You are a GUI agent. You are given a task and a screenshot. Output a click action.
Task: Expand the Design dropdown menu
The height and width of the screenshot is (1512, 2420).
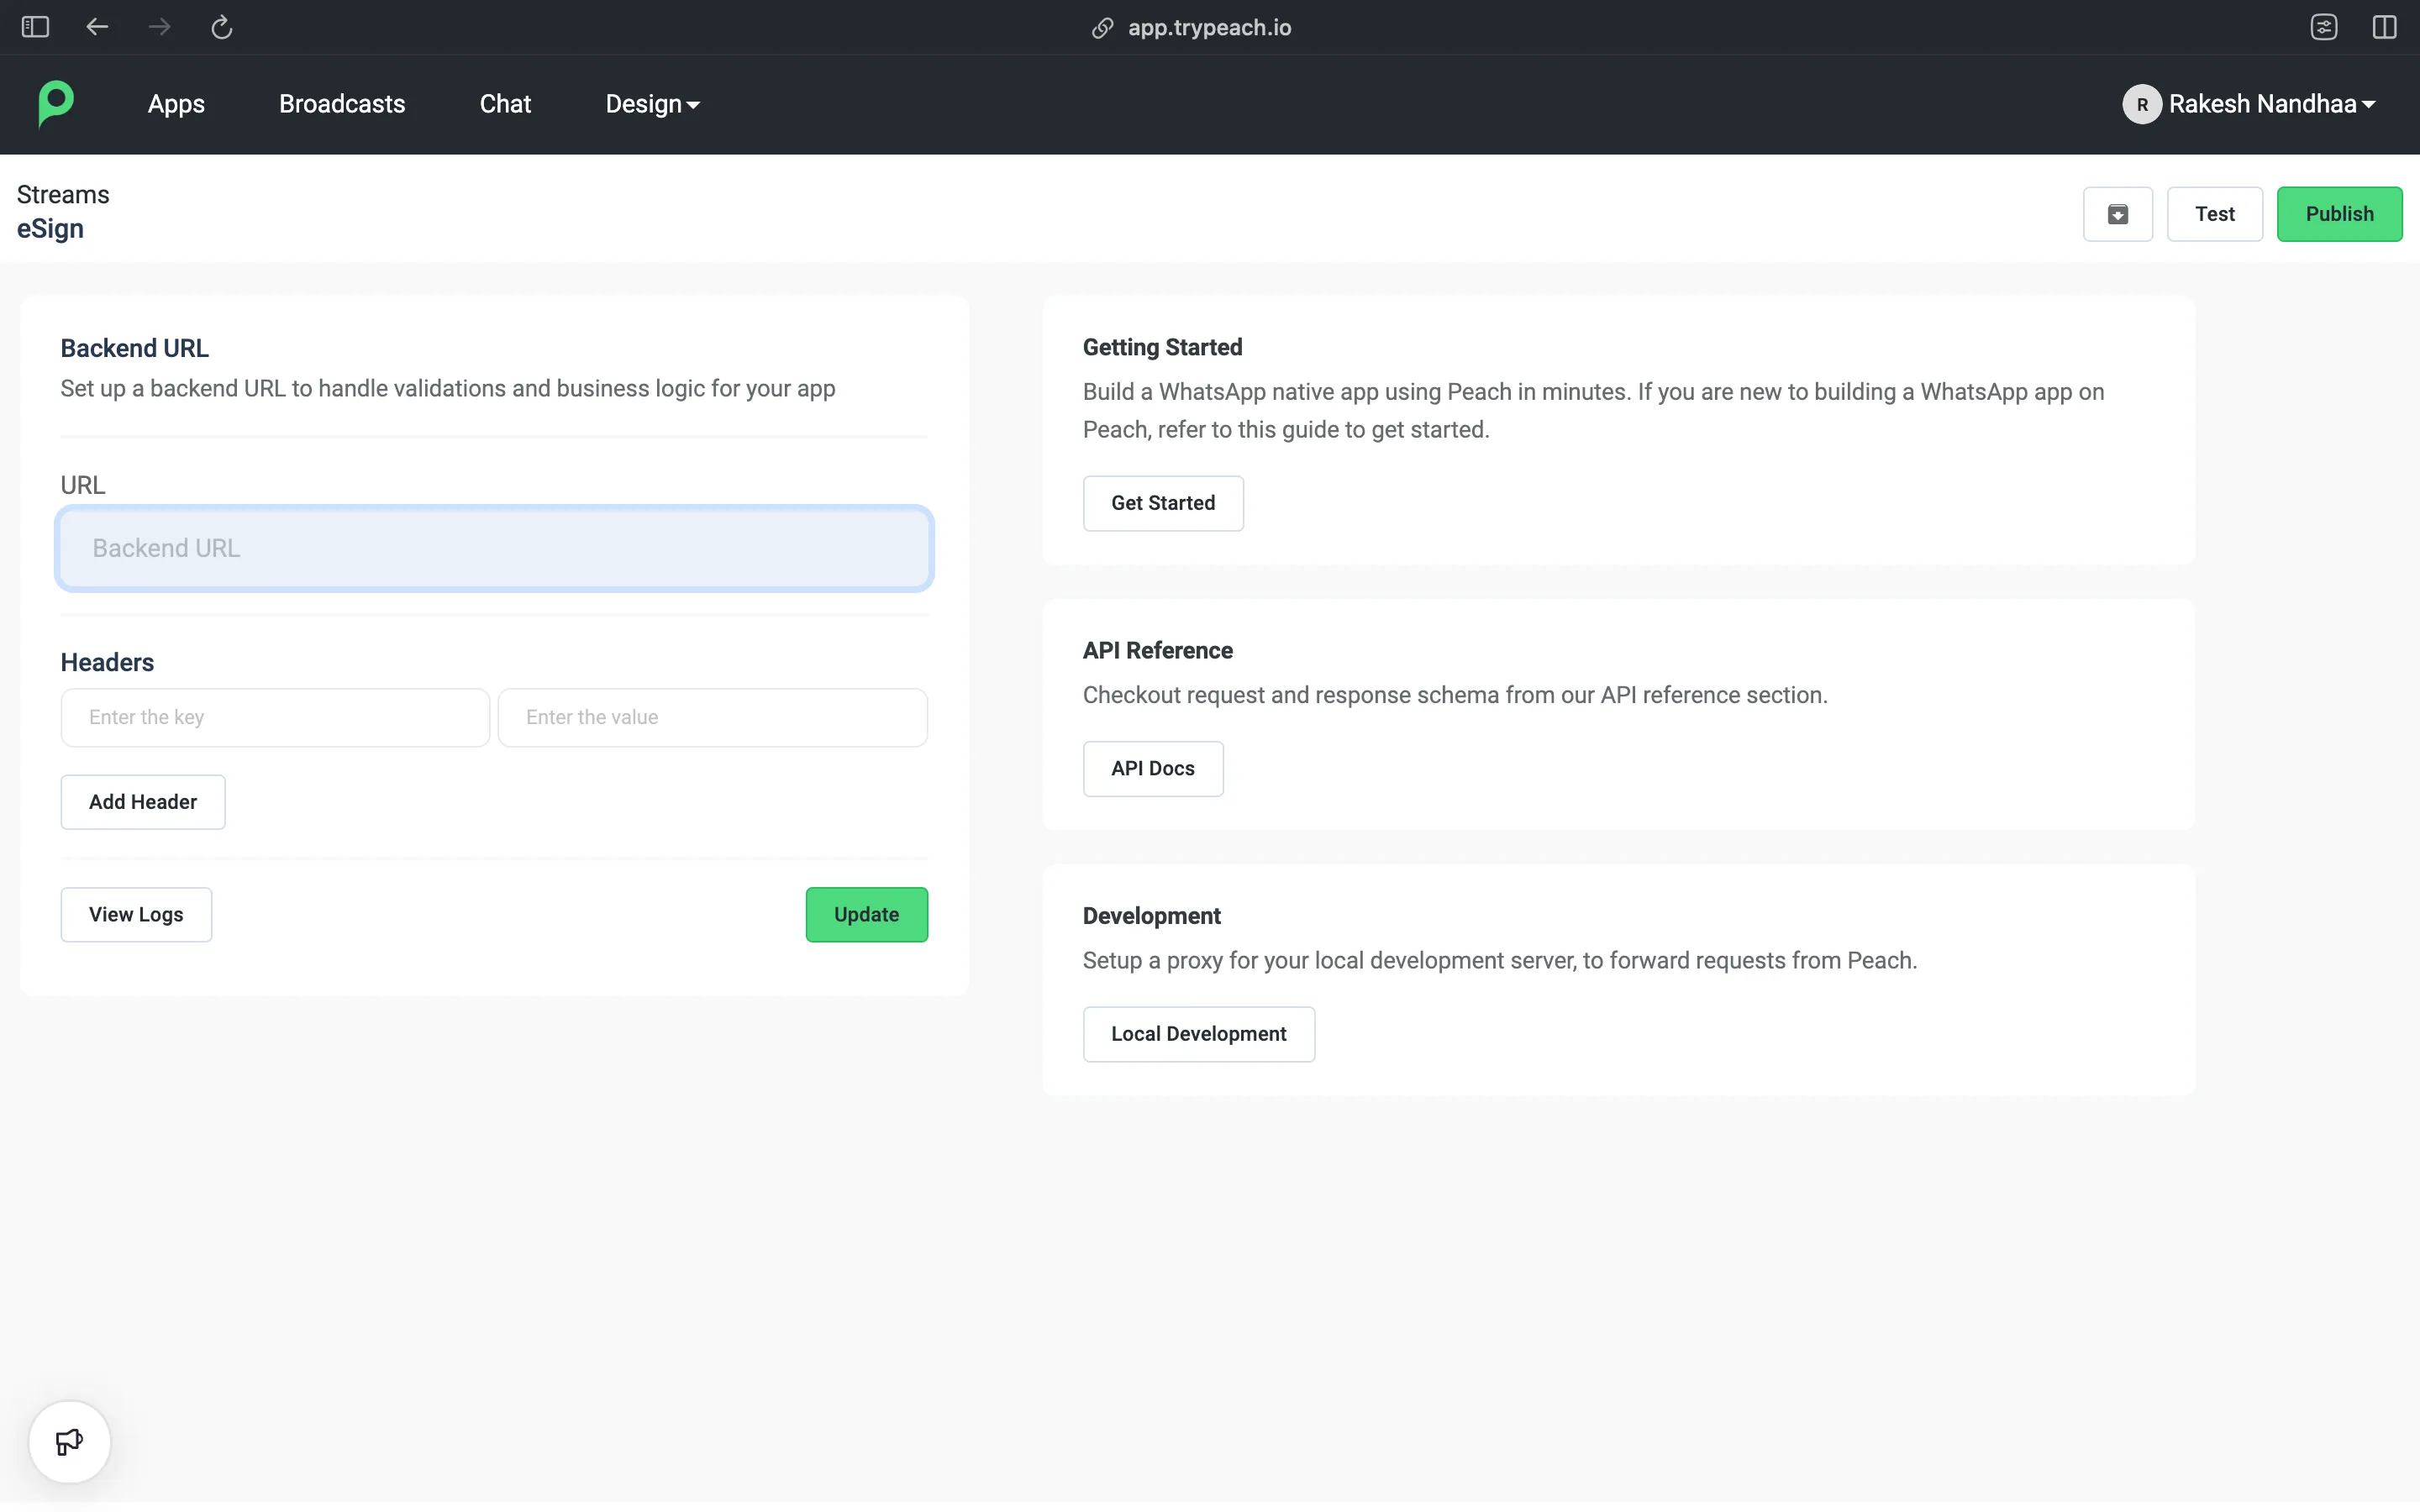[x=652, y=104]
